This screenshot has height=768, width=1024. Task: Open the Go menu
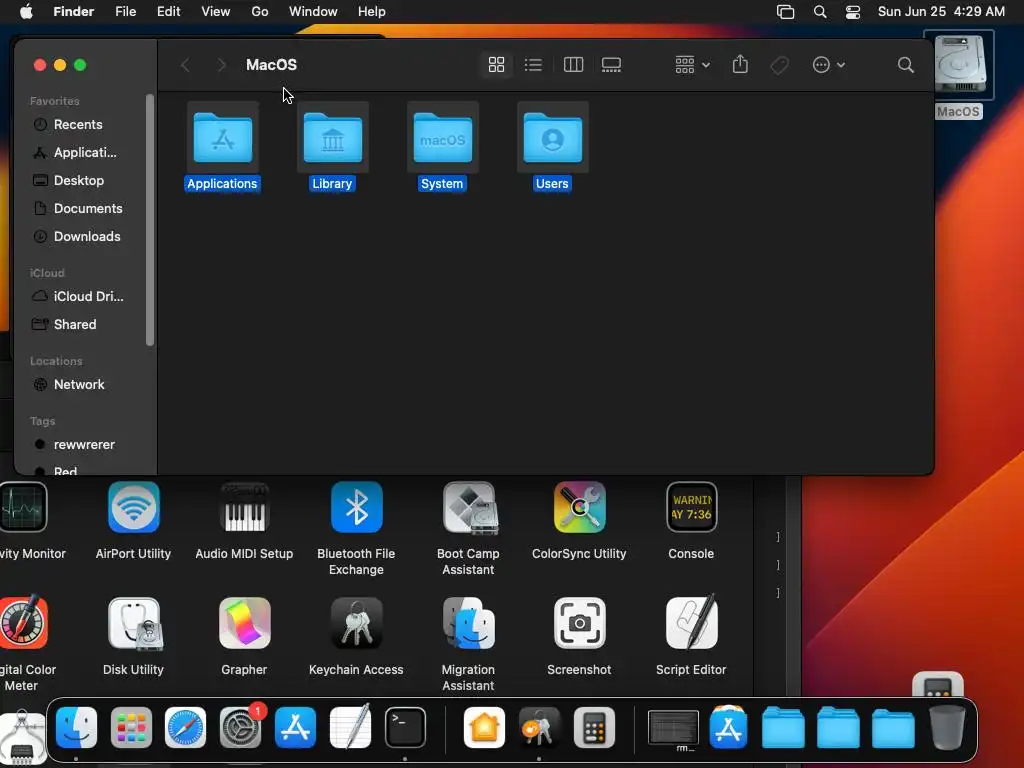tap(260, 11)
